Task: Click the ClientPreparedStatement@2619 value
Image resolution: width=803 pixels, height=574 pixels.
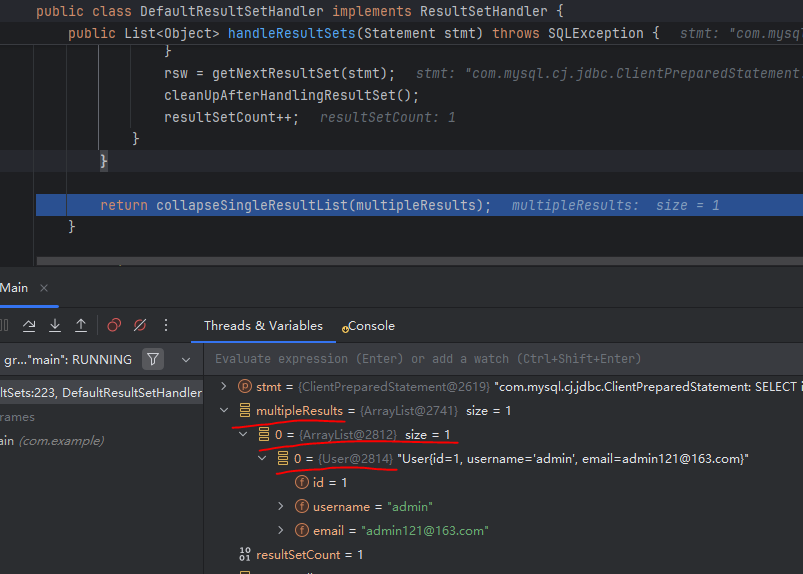Action: 394,387
